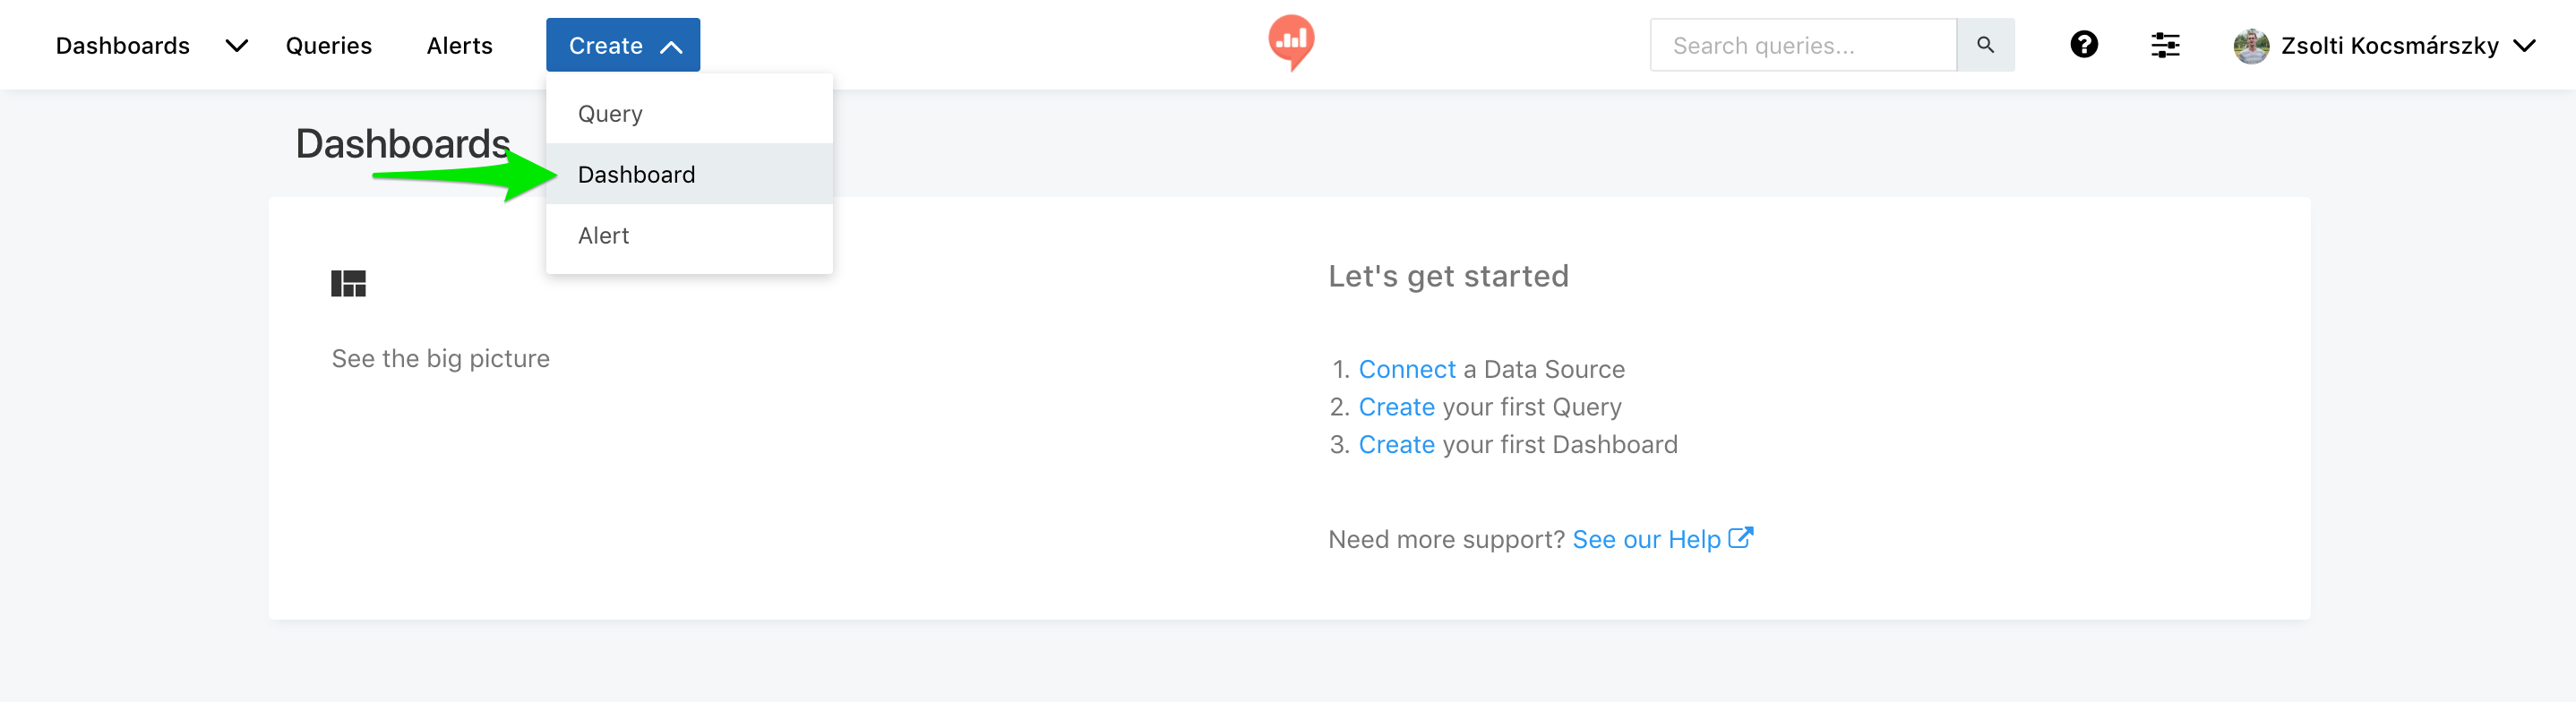Click external link icon beside Help

point(1741,538)
